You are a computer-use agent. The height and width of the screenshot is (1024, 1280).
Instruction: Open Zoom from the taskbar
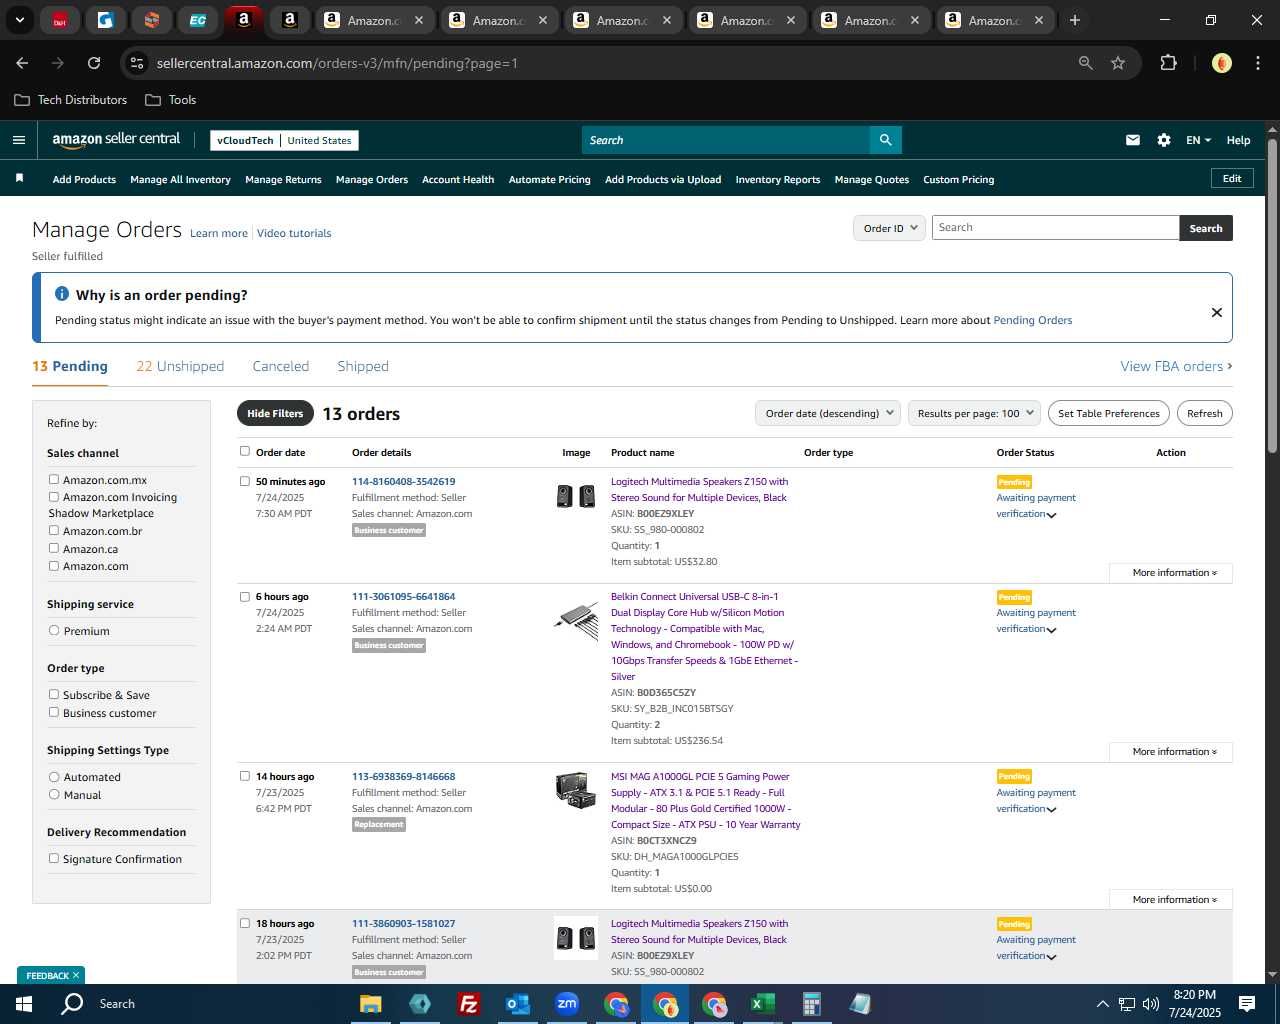point(567,1004)
